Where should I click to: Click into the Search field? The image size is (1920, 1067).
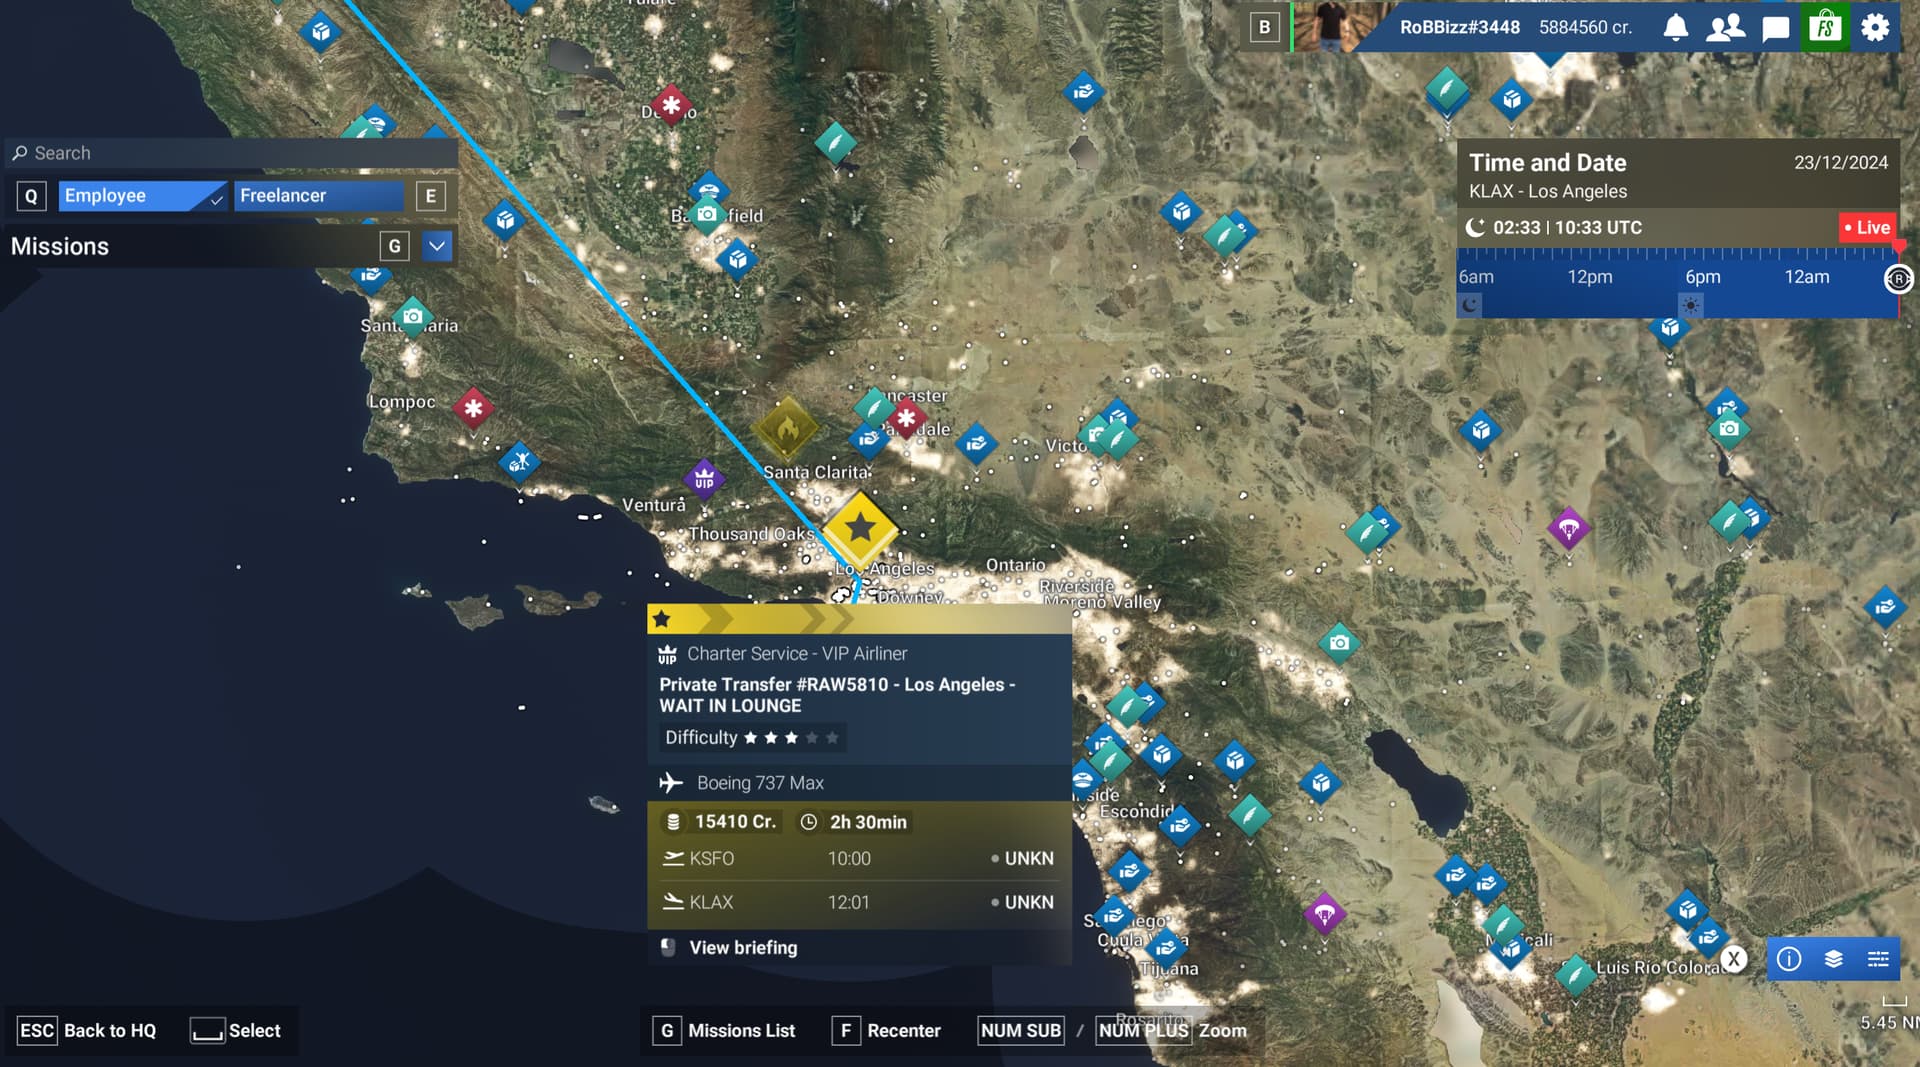click(231, 153)
